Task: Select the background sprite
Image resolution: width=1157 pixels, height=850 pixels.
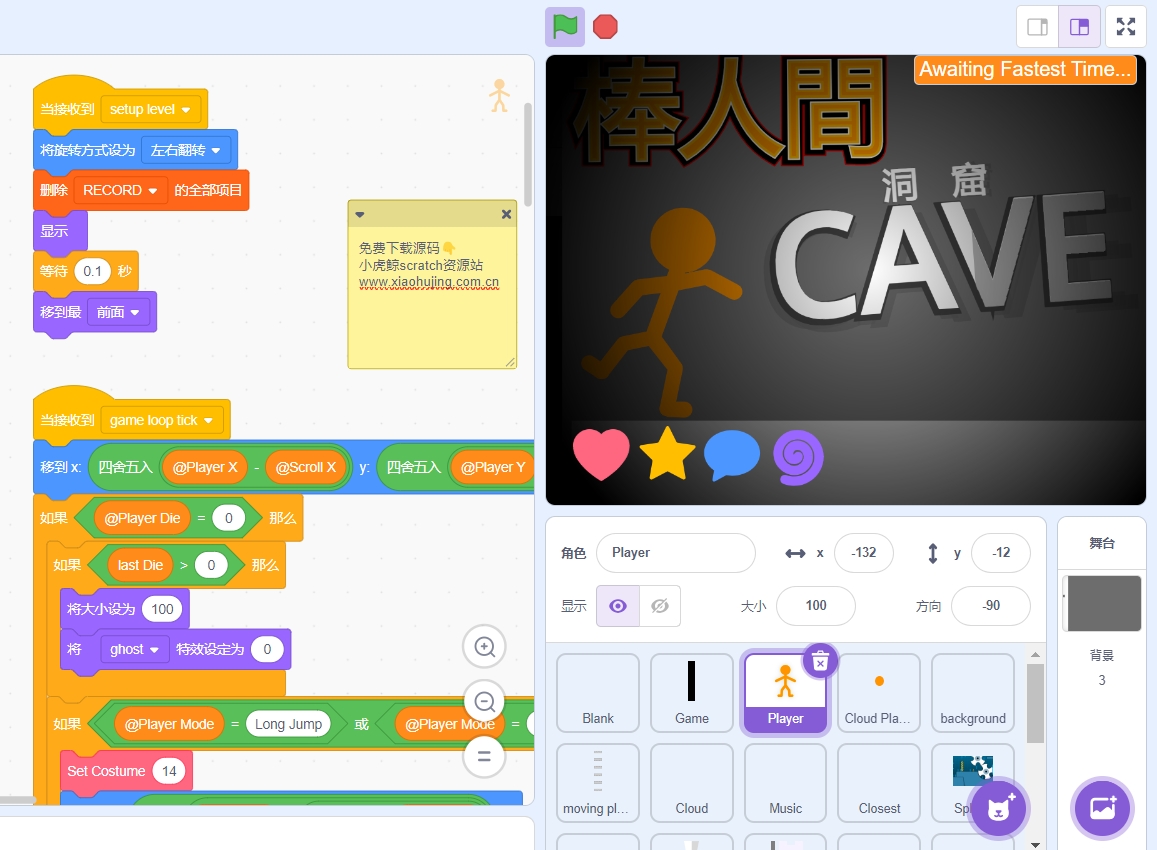Action: click(973, 693)
